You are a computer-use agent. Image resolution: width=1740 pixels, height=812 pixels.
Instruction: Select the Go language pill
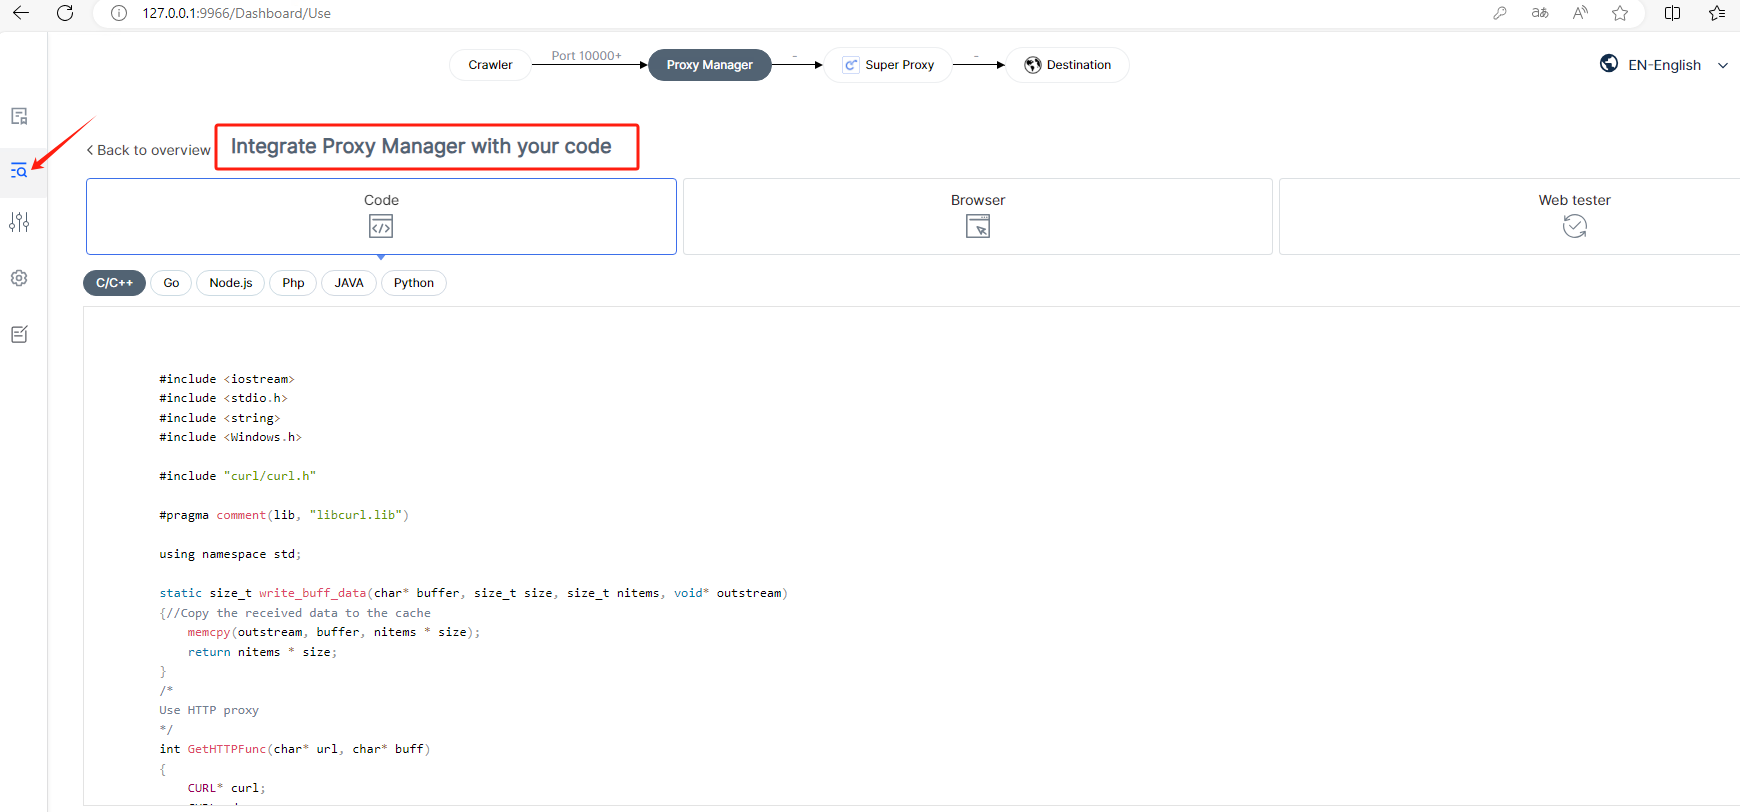171,283
